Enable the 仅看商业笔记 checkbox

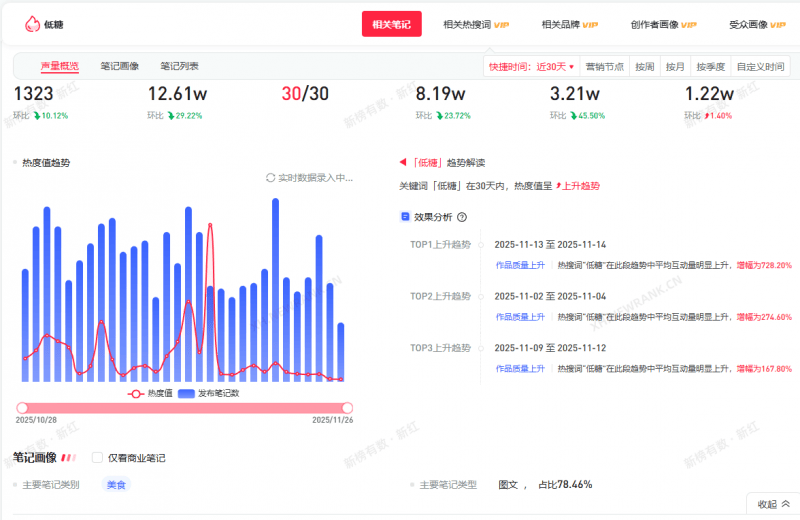tap(97, 458)
